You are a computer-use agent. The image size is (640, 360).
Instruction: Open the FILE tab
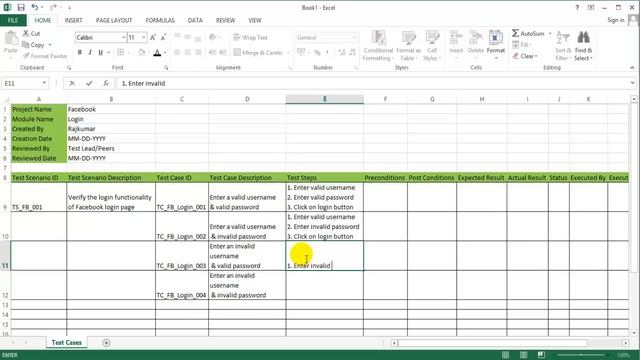13,20
